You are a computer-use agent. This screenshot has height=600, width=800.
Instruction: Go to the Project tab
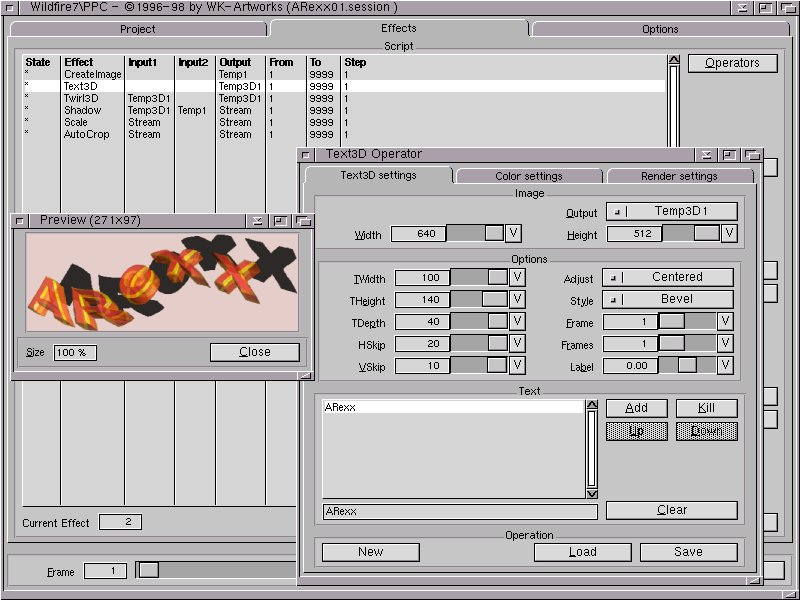138,29
